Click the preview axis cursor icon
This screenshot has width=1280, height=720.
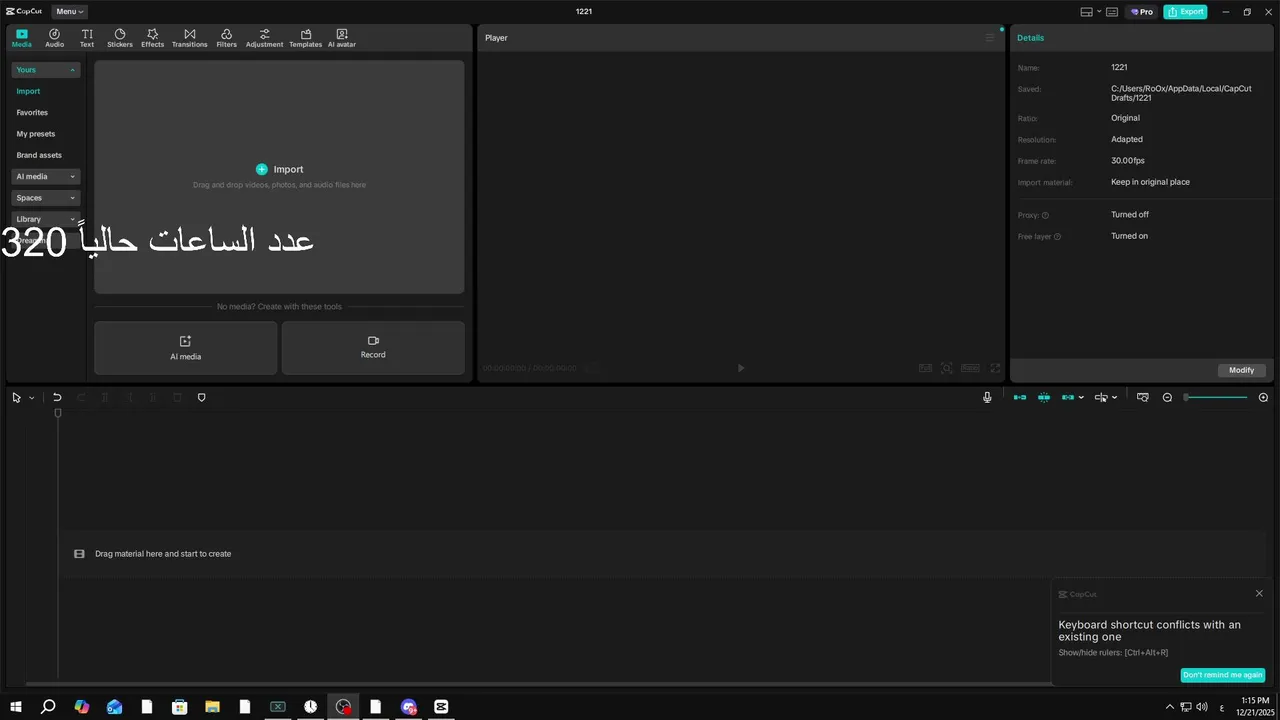tap(1101, 398)
